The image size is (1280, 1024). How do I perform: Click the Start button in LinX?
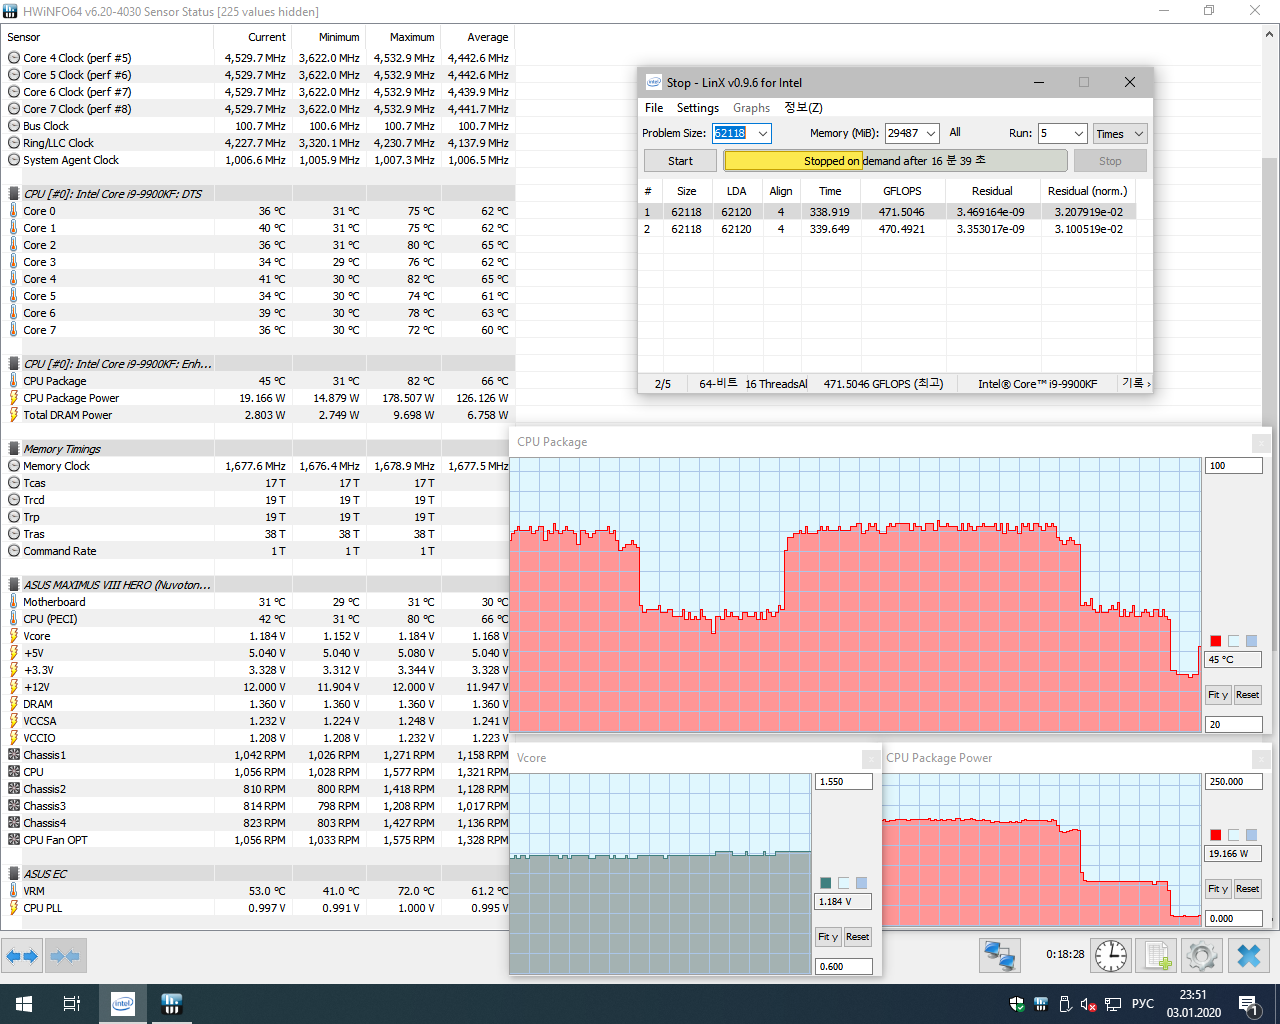click(x=680, y=161)
